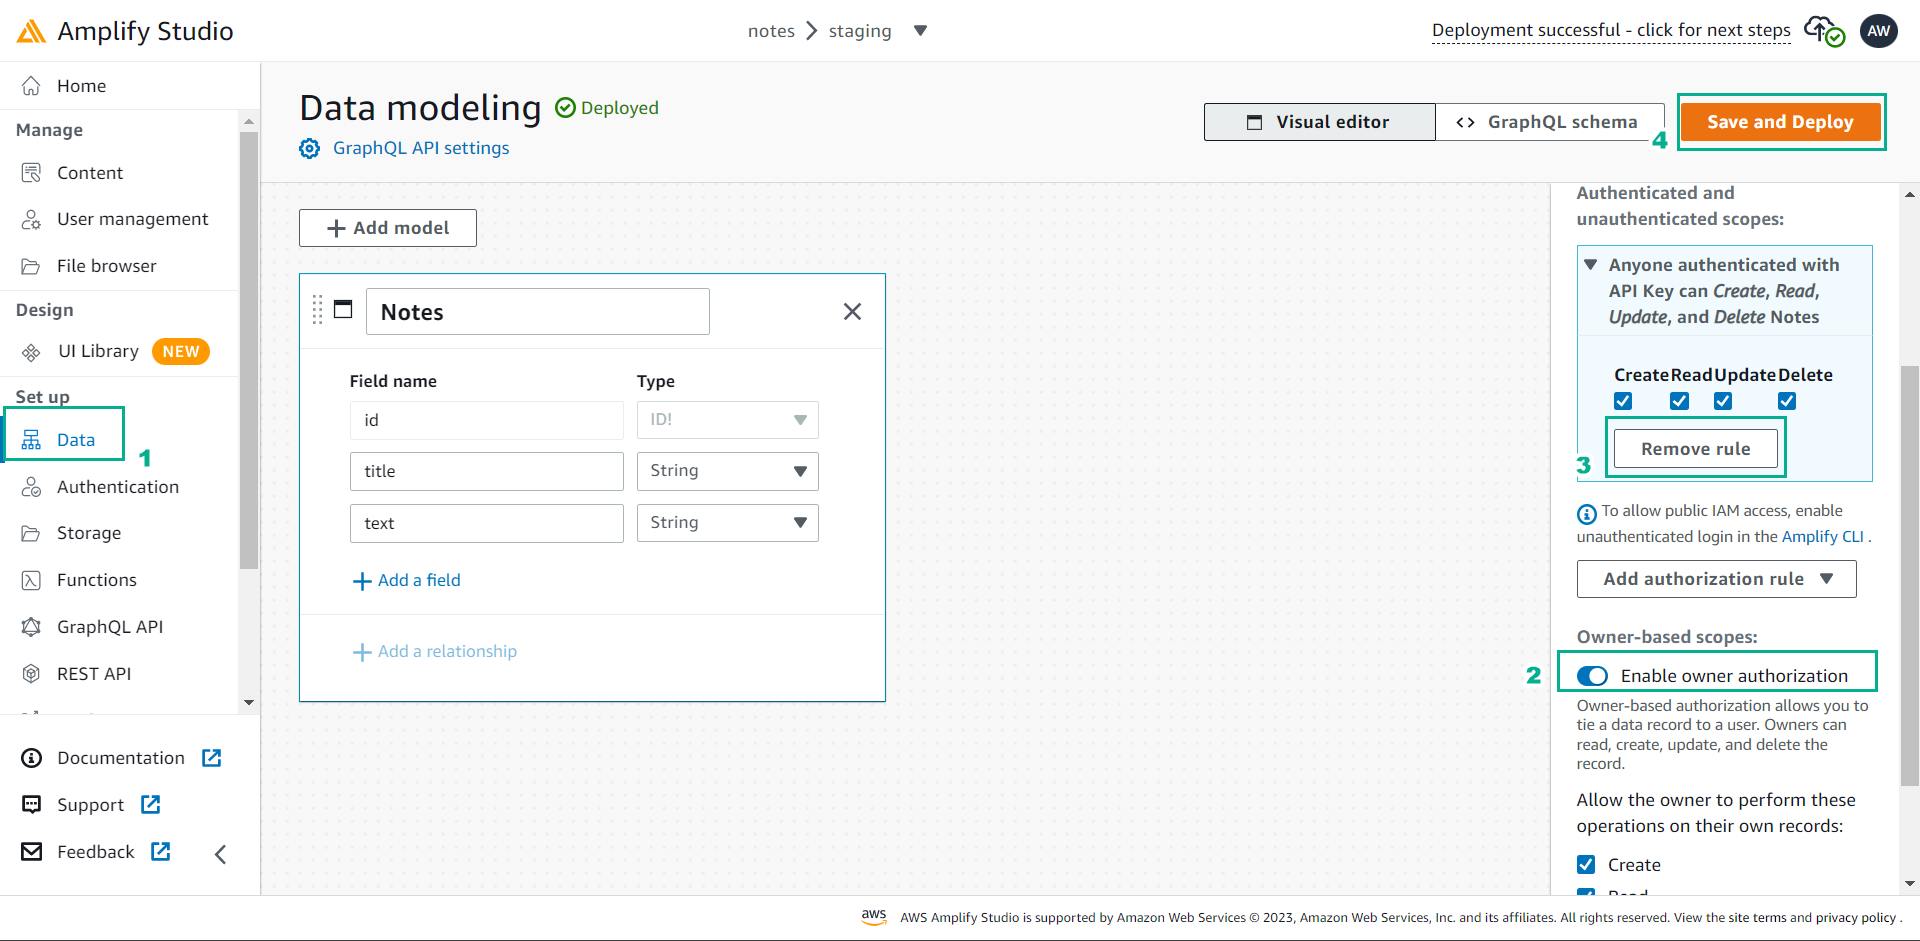Open Support external link icon
The image size is (1920, 941).
150,804
